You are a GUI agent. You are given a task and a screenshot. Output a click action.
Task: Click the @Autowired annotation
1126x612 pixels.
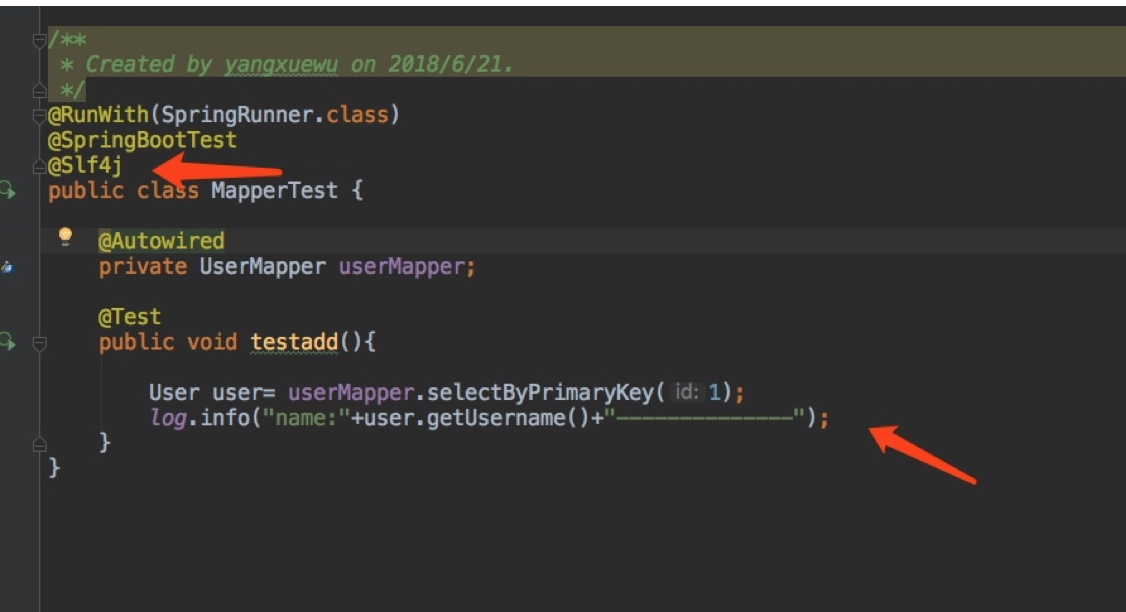(x=162, y=241)
